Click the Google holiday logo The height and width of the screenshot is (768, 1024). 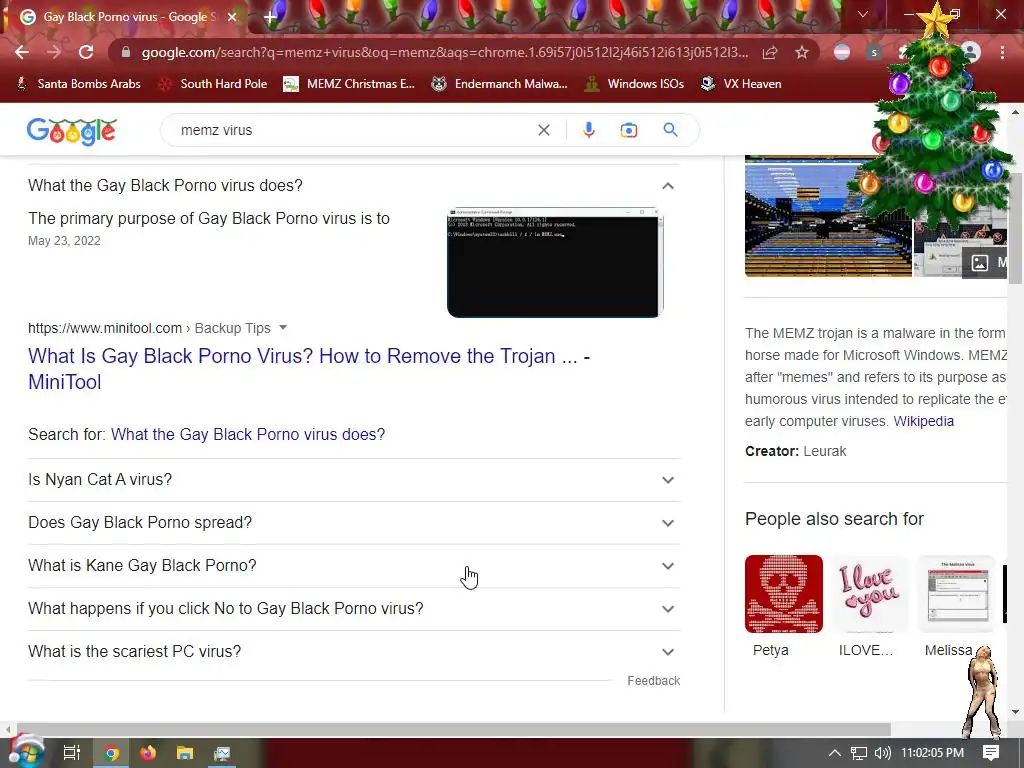(72, 131)
